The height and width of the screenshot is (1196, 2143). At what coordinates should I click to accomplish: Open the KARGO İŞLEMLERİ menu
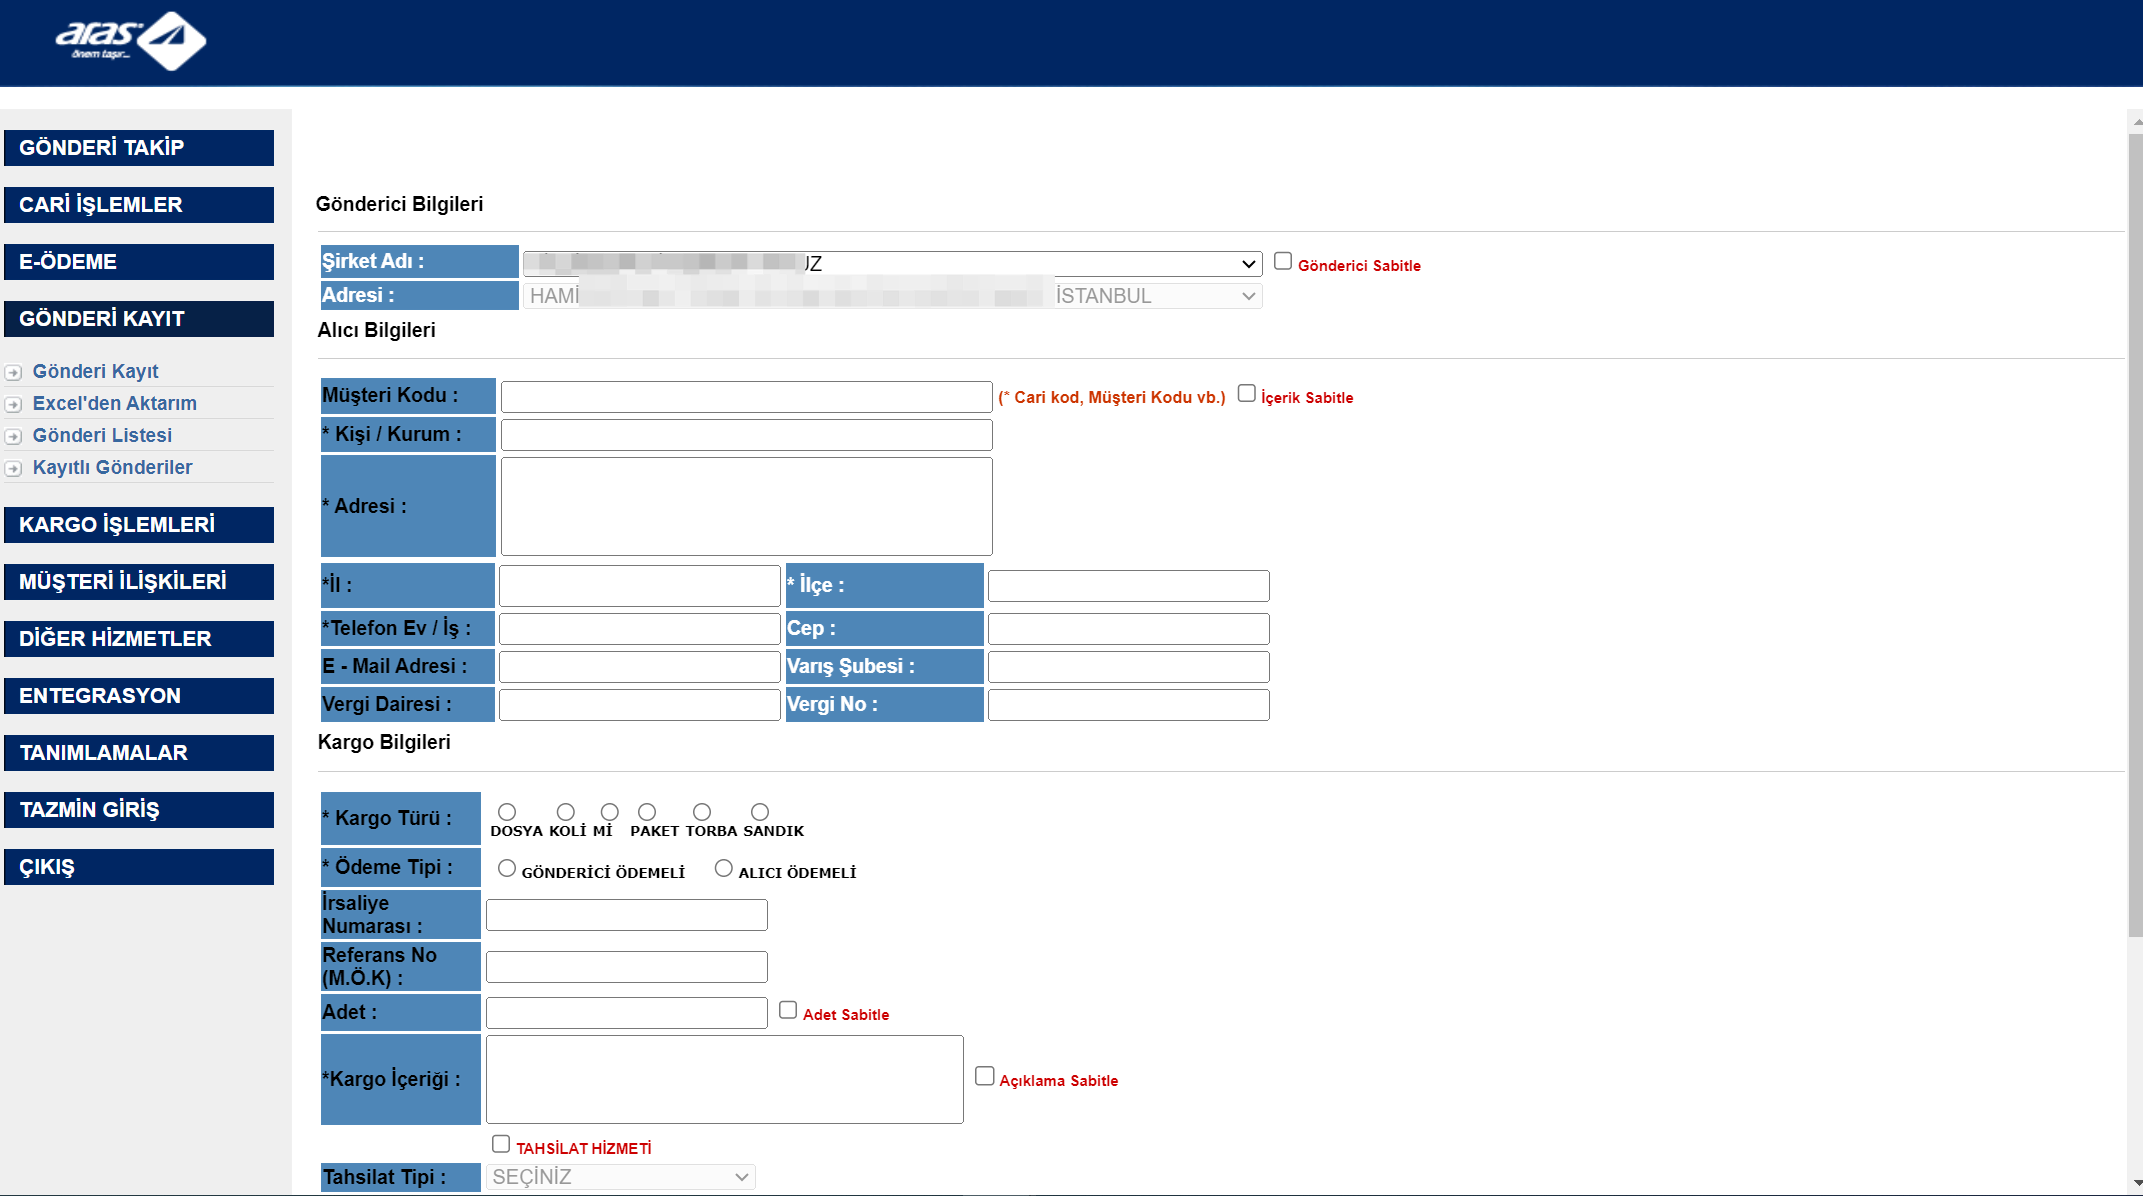(x=139, y=525)
